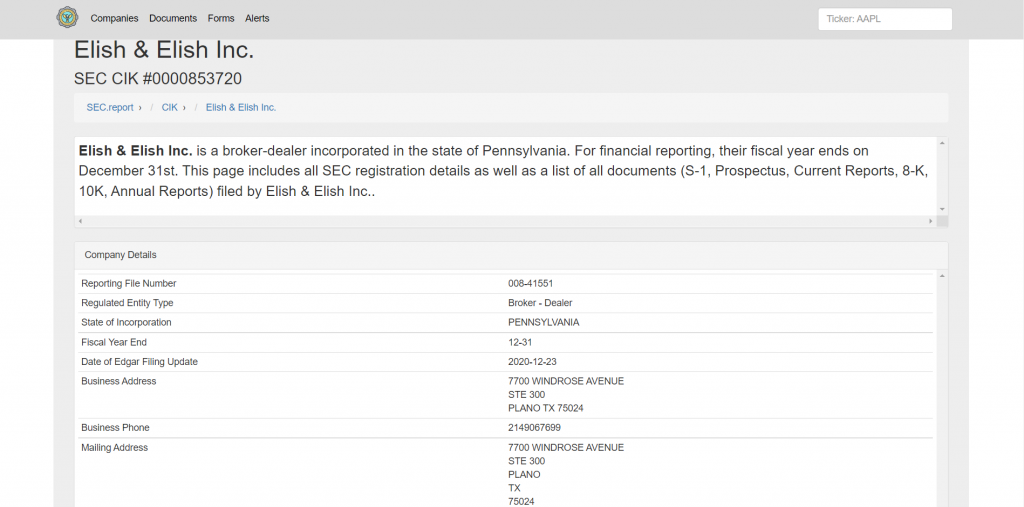1024x507 pixels.
Task: Focus the Ticker search input field
Action: click(884, 19)
